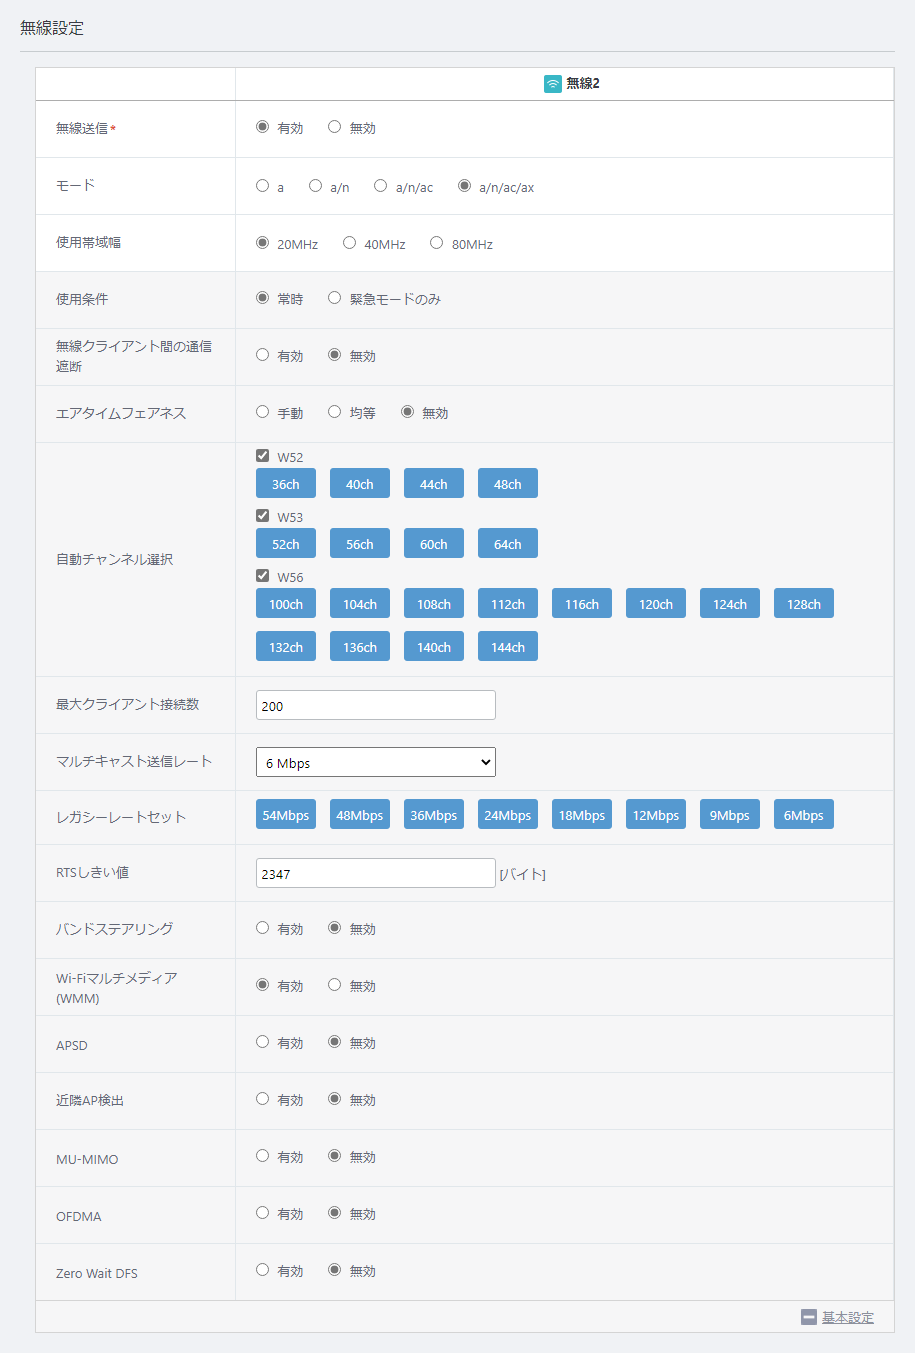The width and height of the screenshot is (915, 1353).
Task: Set Wi-Fiマルチメディア (WMM) to 無効
Action: pyautogui.click(x=334, y=985)
